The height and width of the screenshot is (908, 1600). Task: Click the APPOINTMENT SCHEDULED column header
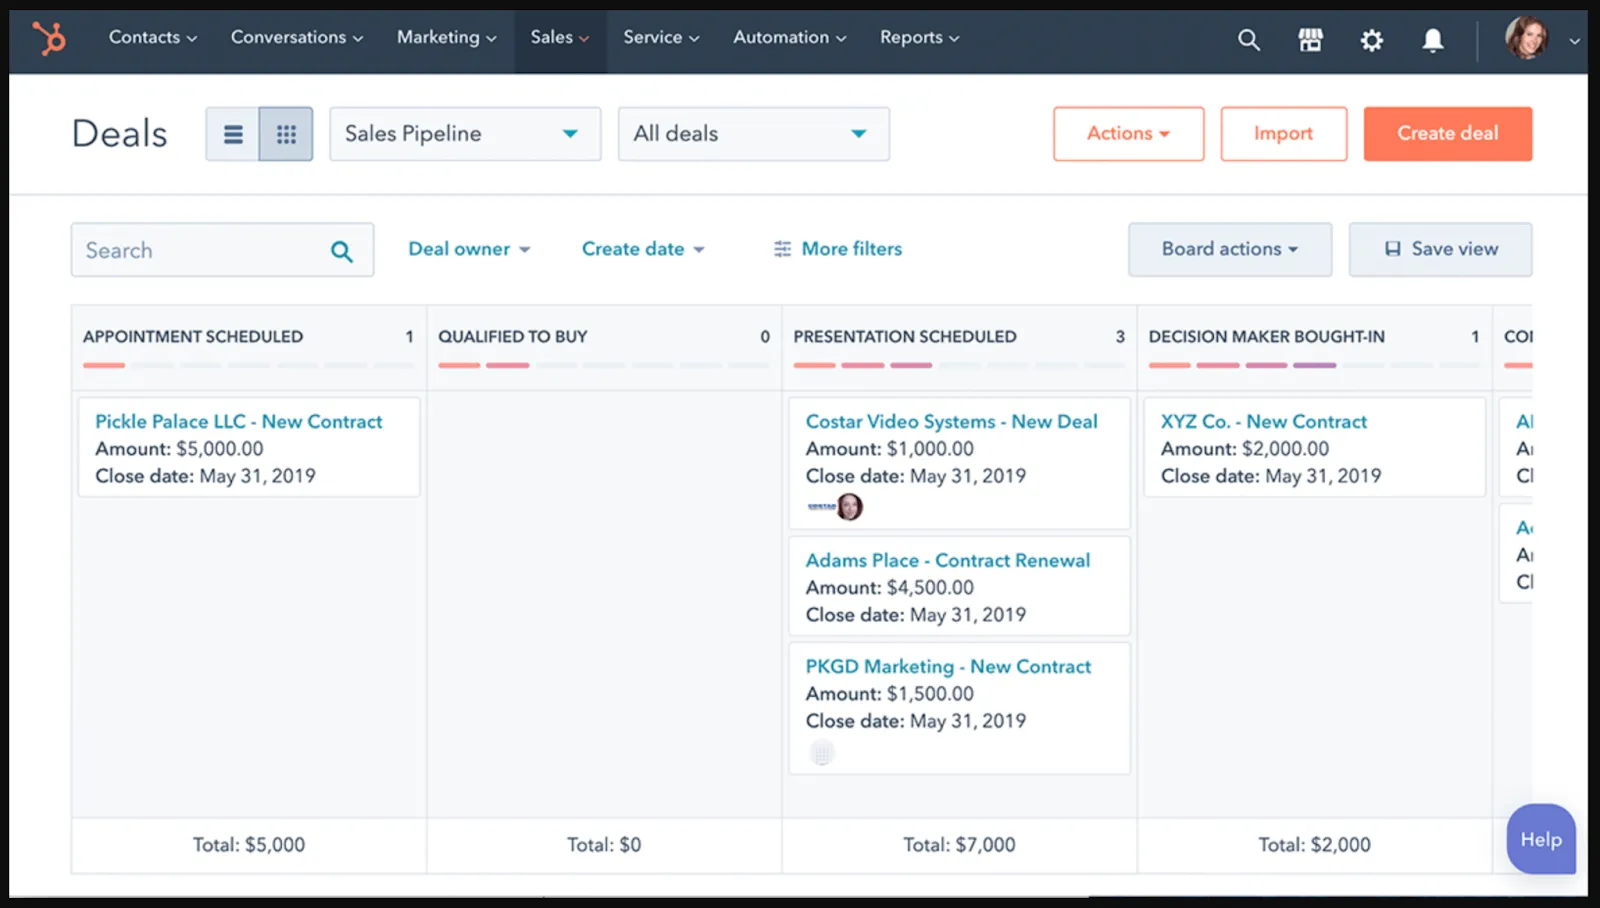point(193,336)
